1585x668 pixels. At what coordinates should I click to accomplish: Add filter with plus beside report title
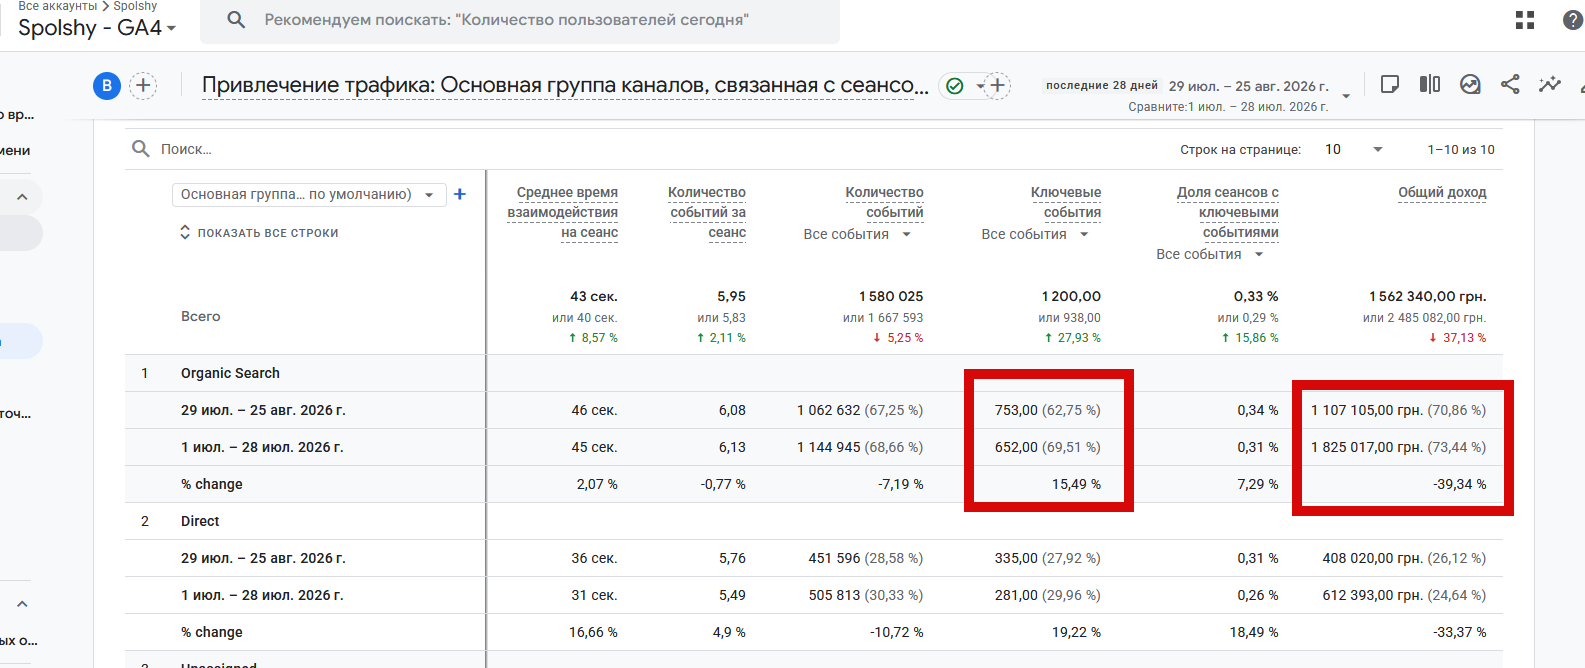click(997, 86)
